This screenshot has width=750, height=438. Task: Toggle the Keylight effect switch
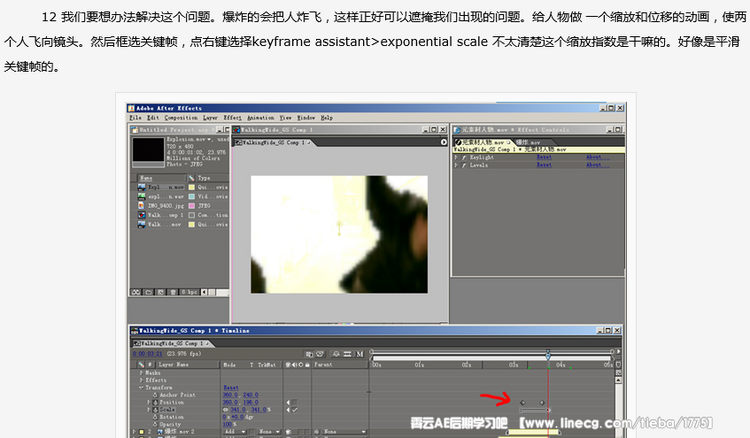coord(462,157)
